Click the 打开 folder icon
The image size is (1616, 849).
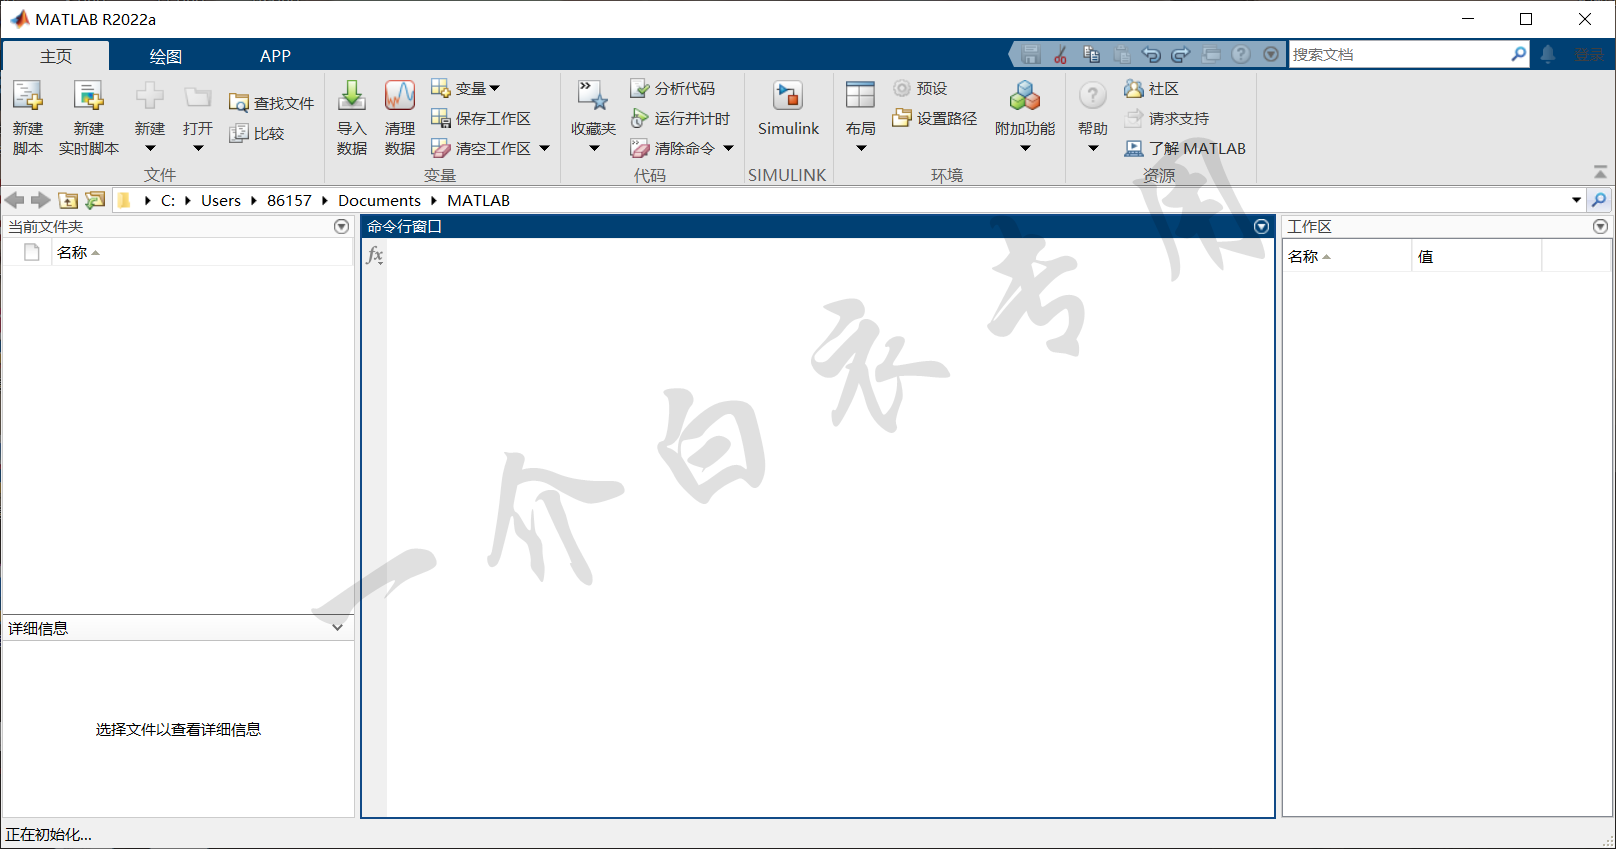pyautogui.click(x=198, y=96)
